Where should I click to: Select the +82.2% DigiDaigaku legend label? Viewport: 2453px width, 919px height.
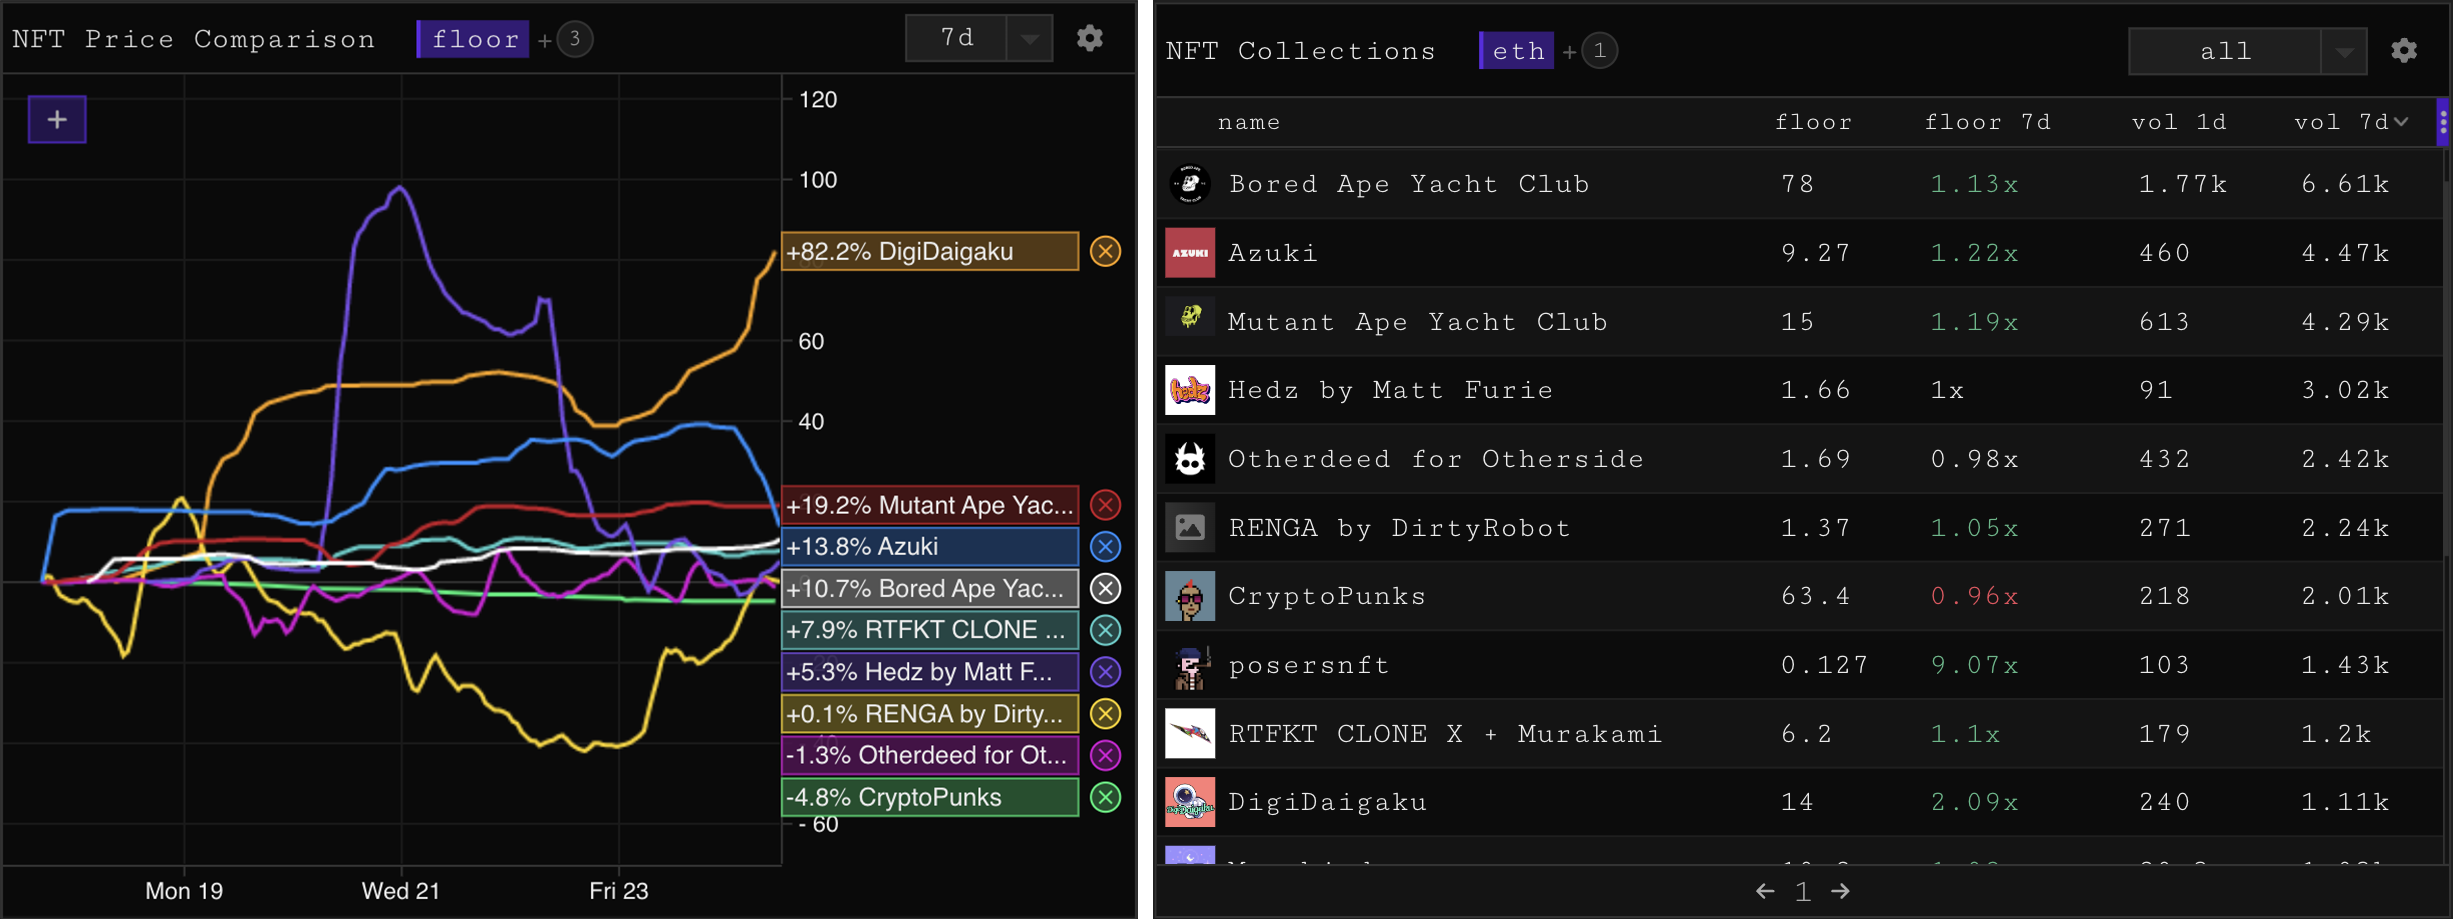pos(930,251)
